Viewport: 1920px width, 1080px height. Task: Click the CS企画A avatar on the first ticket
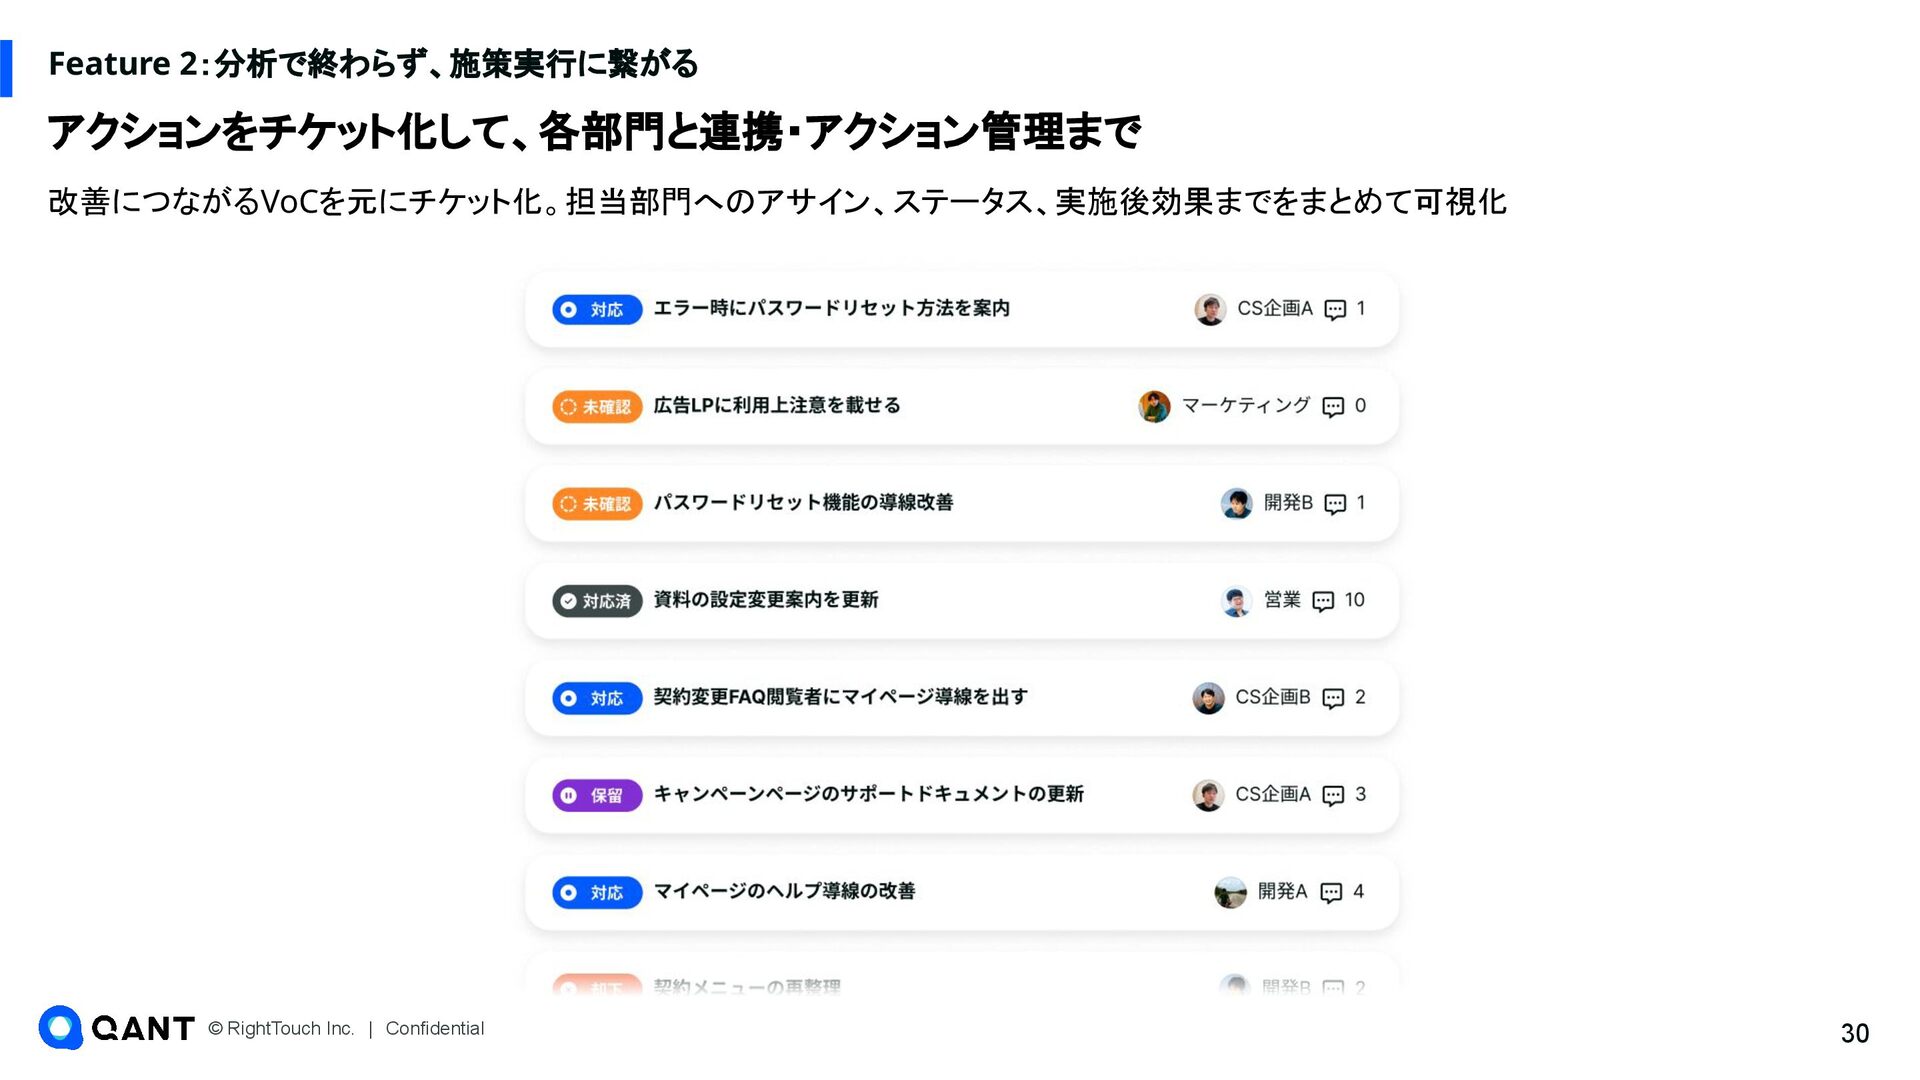pyautogui.click(x=1210, y=309)
